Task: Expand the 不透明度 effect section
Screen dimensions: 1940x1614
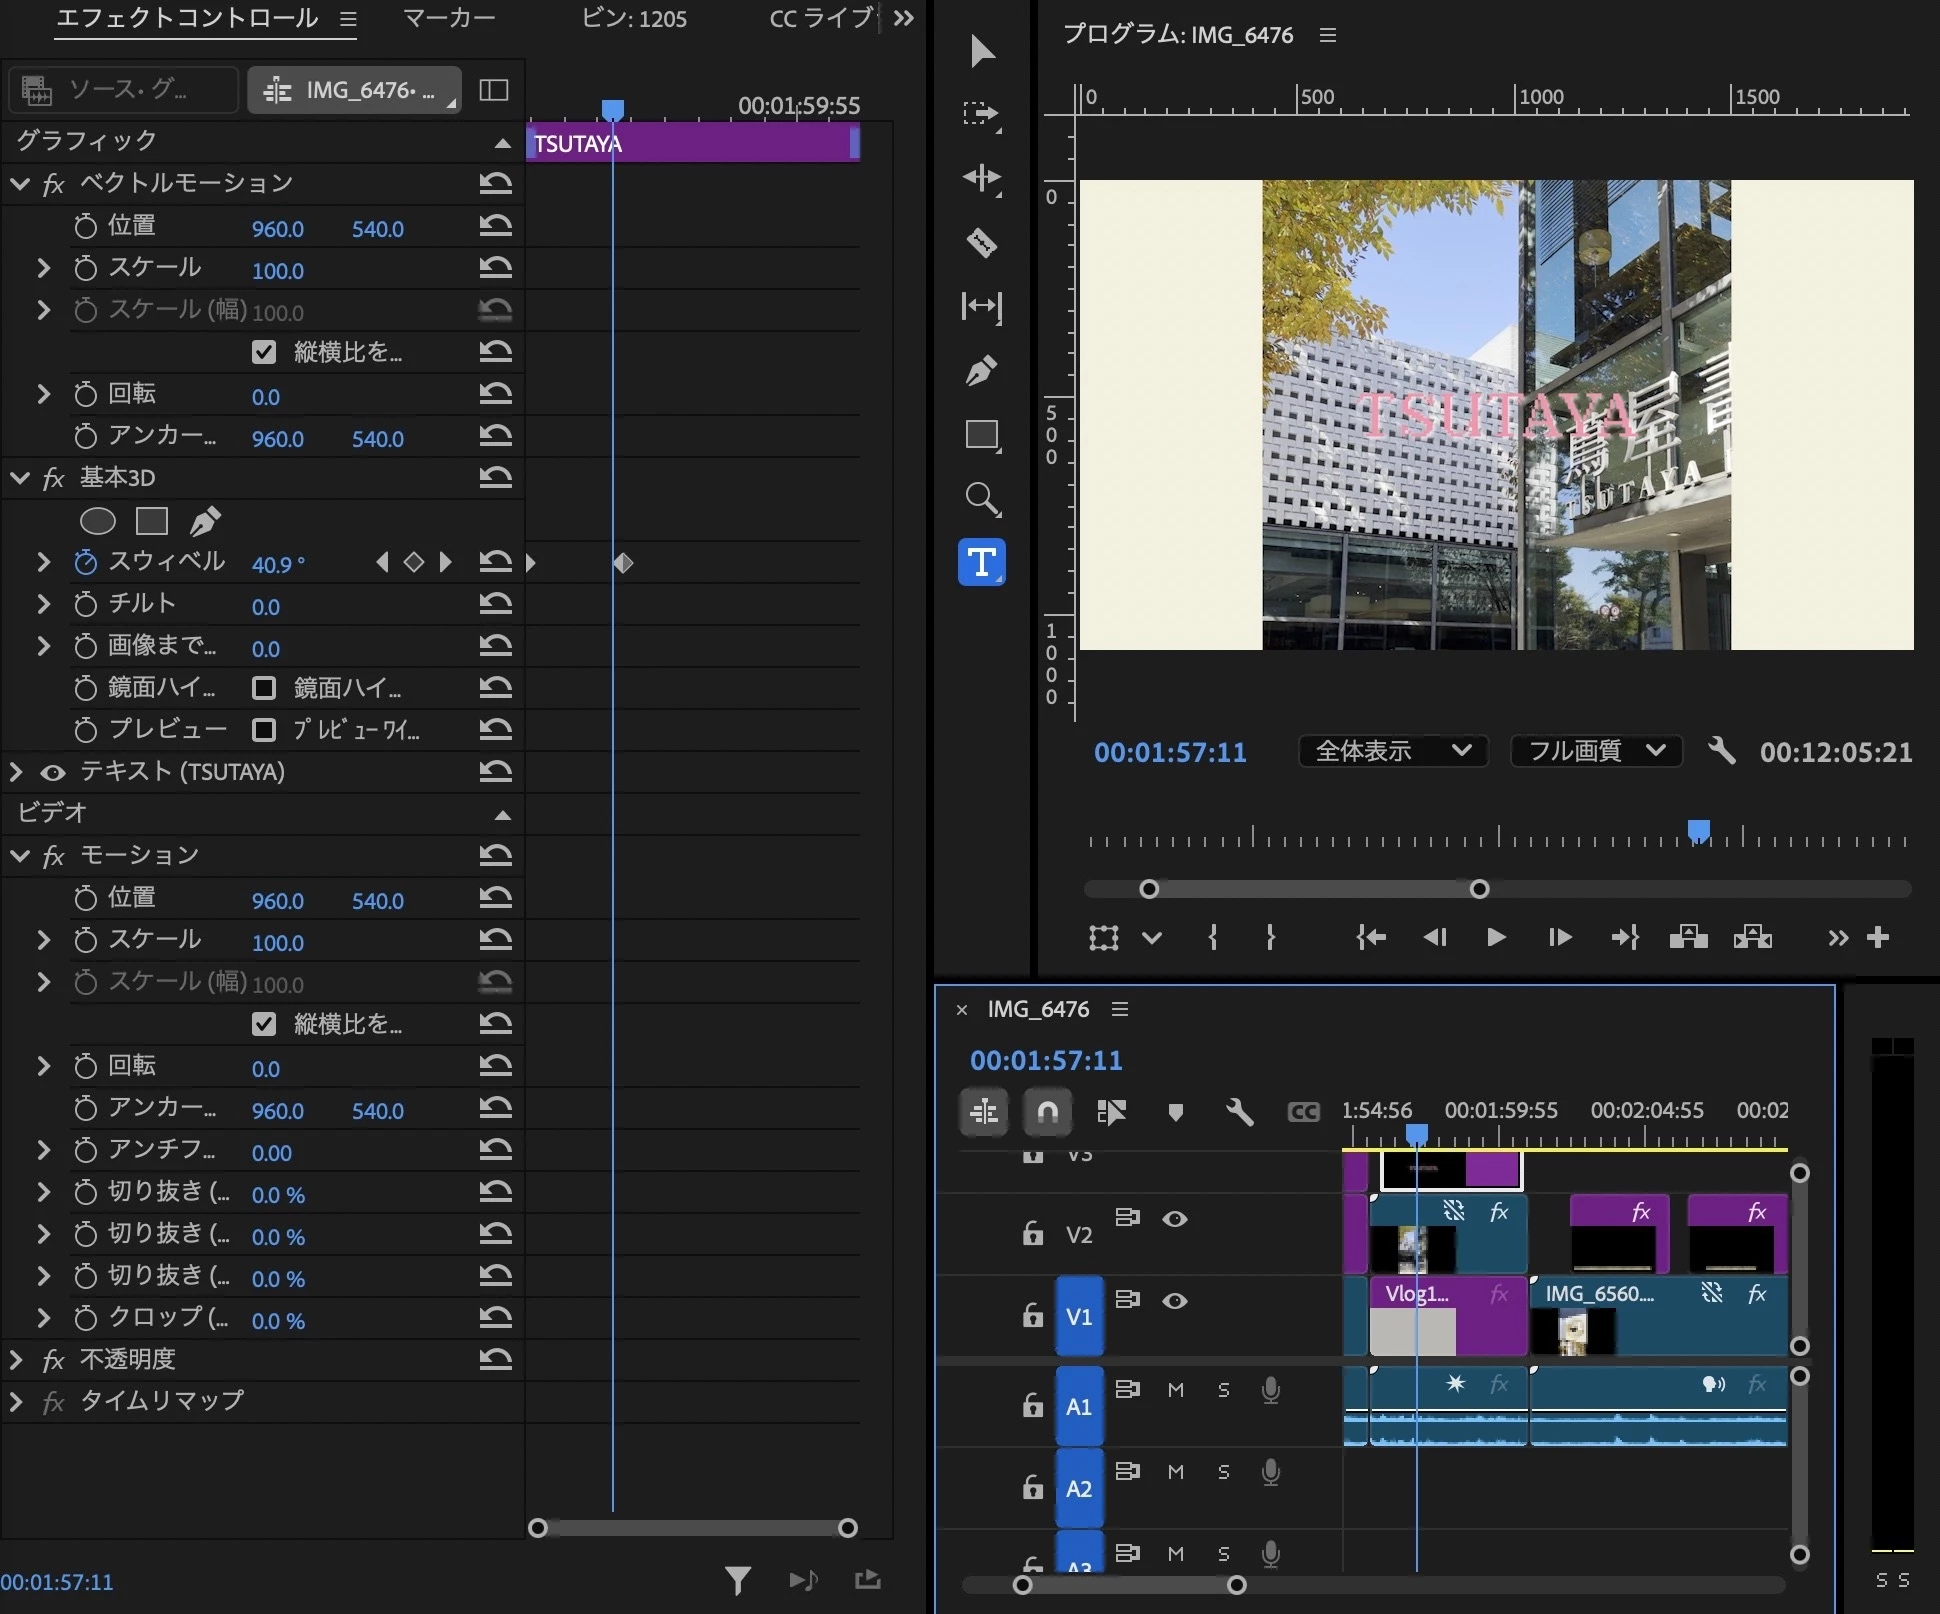Action: pos(16,1359)
